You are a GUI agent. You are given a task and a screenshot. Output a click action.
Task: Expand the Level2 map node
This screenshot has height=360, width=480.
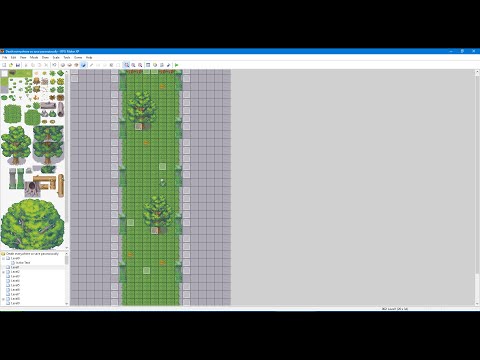tap(3, 272)
